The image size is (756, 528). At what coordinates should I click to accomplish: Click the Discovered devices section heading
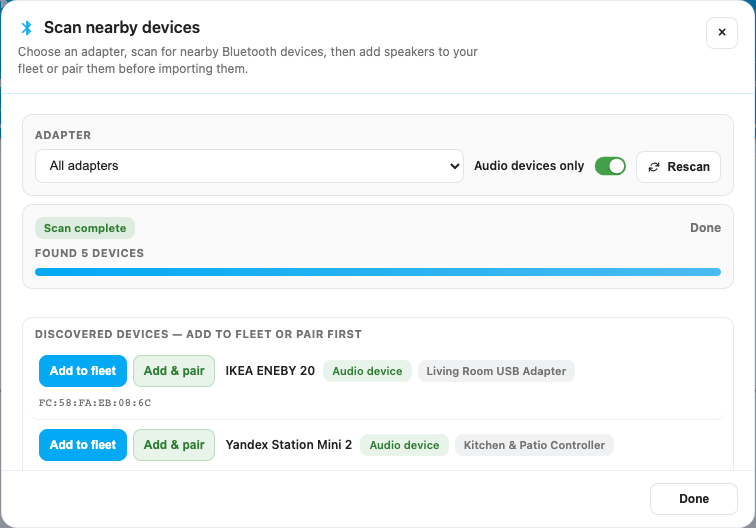(x=198, y=334)
